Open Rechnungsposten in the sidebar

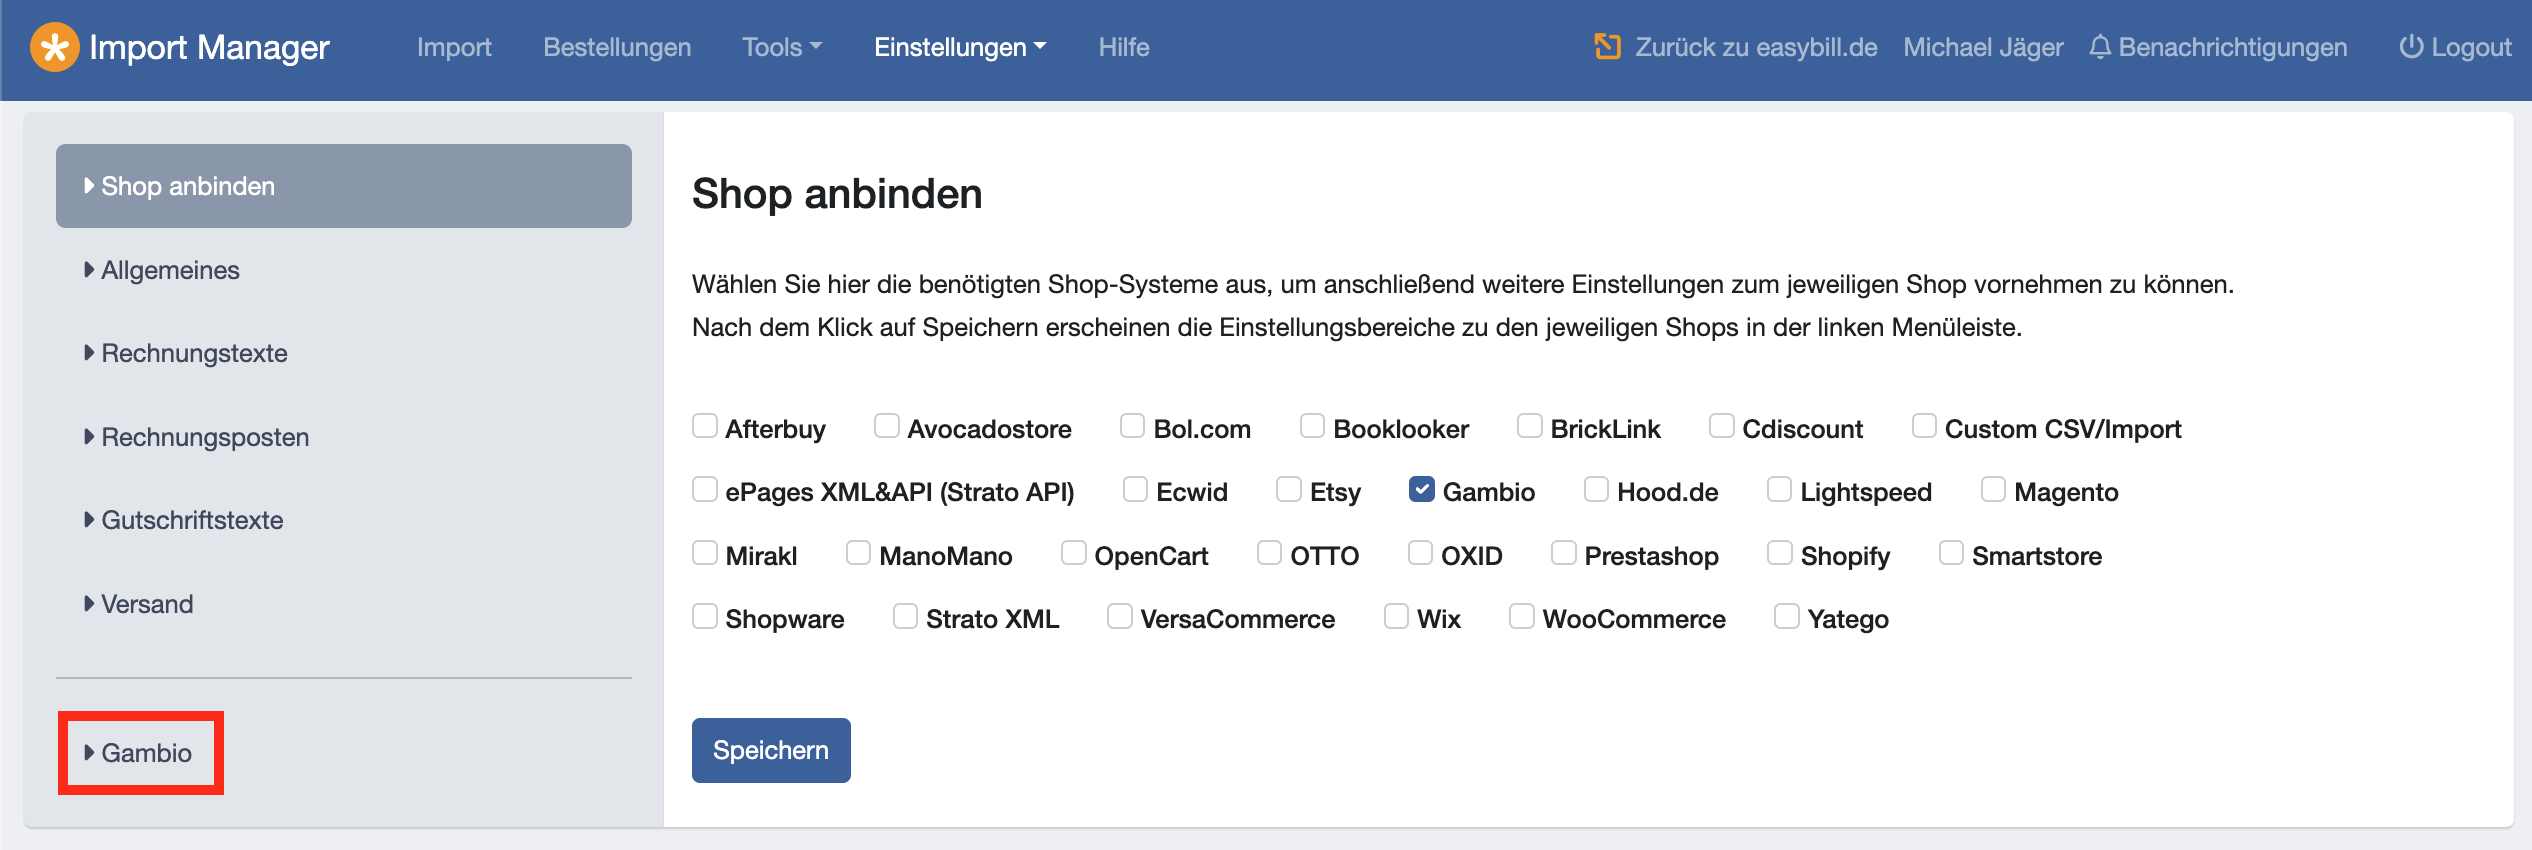344,437
